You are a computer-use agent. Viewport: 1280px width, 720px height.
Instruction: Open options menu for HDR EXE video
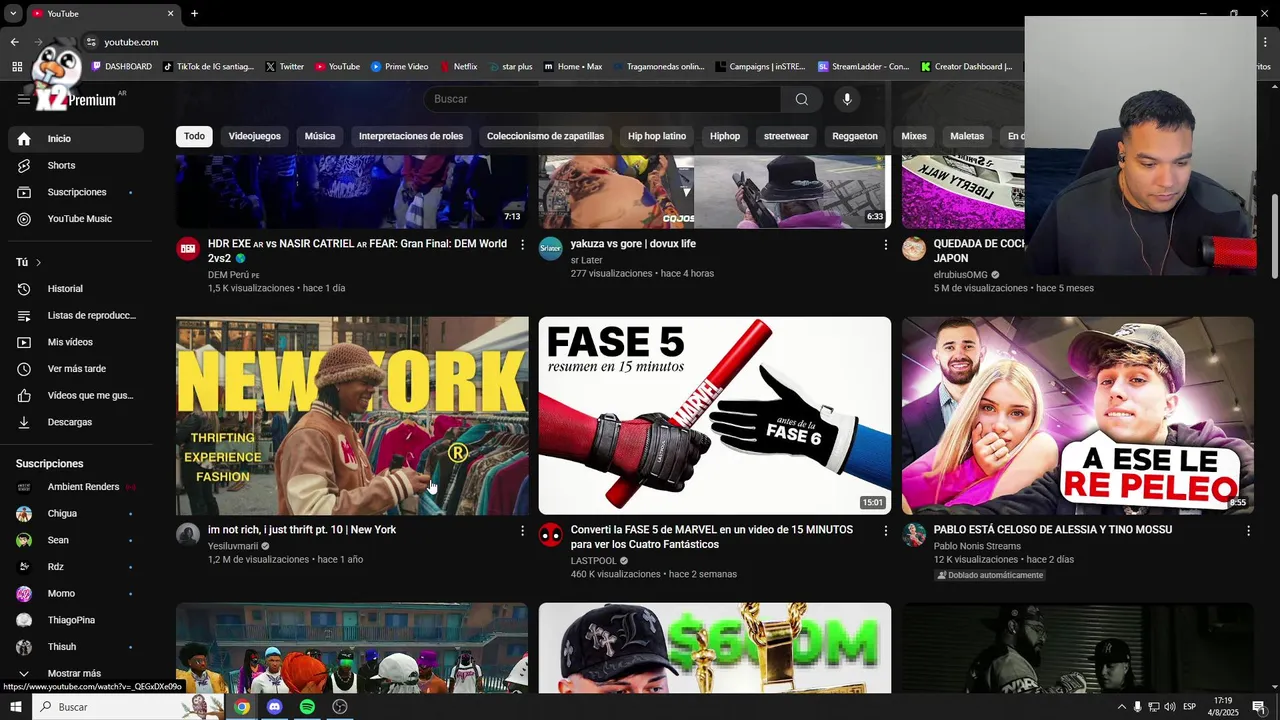(x=522, y=245)
